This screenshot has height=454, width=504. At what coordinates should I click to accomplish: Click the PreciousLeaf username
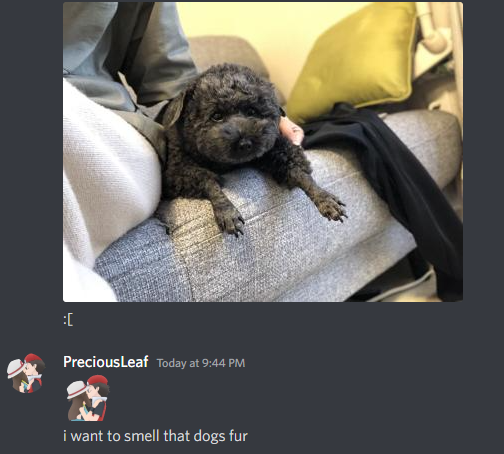pyautogui.click(x=106, y=362)
